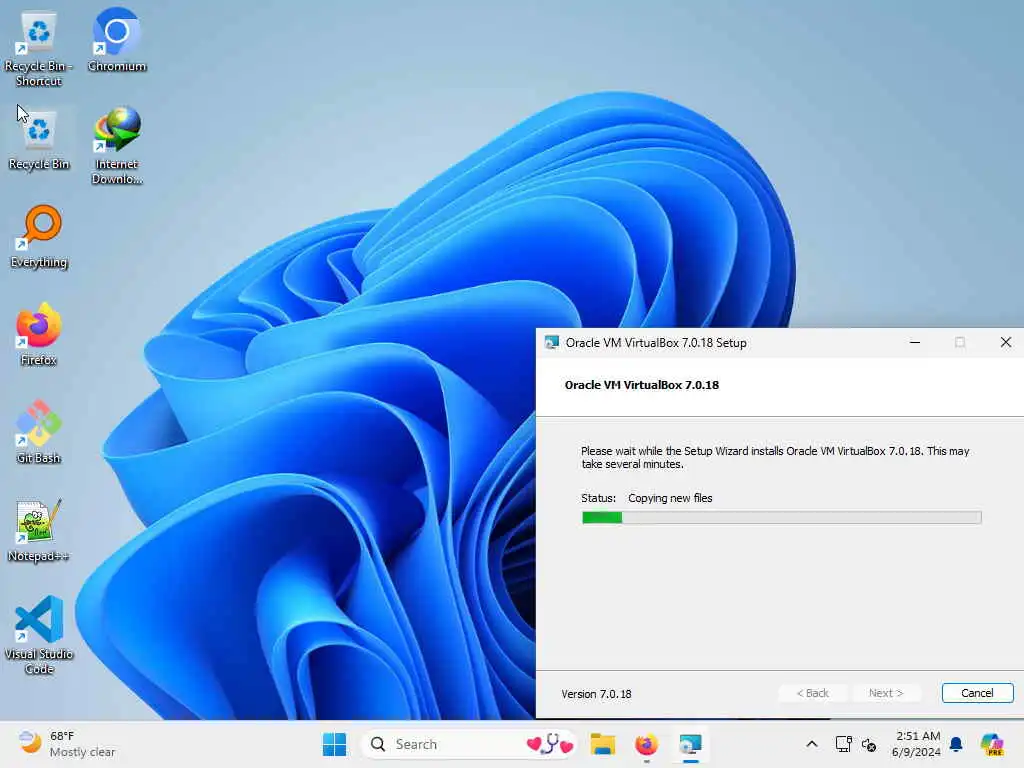Select the Internet Download Manager shortcut
1024x768 pixels.
(x=117, y=146)
